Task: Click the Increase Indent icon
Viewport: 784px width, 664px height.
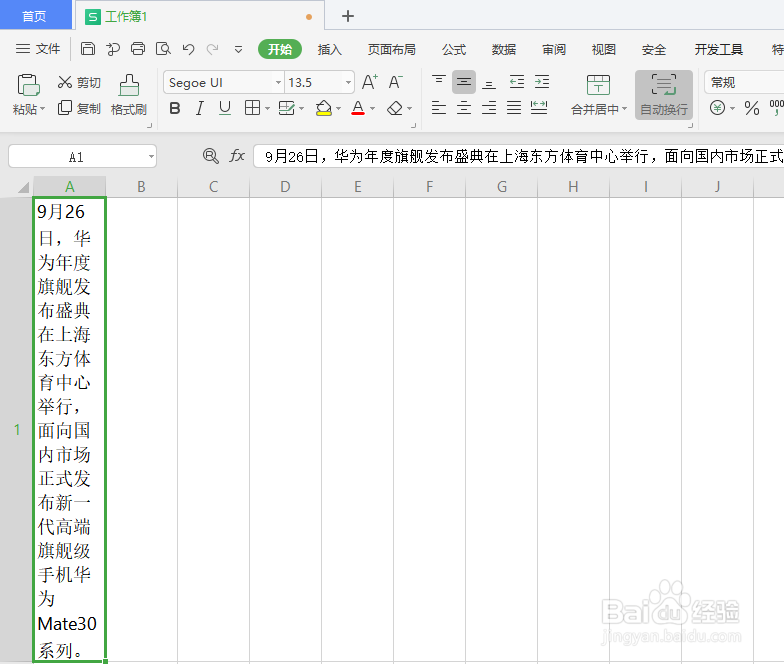Action: pyautogui.click(x=542, y=82)
